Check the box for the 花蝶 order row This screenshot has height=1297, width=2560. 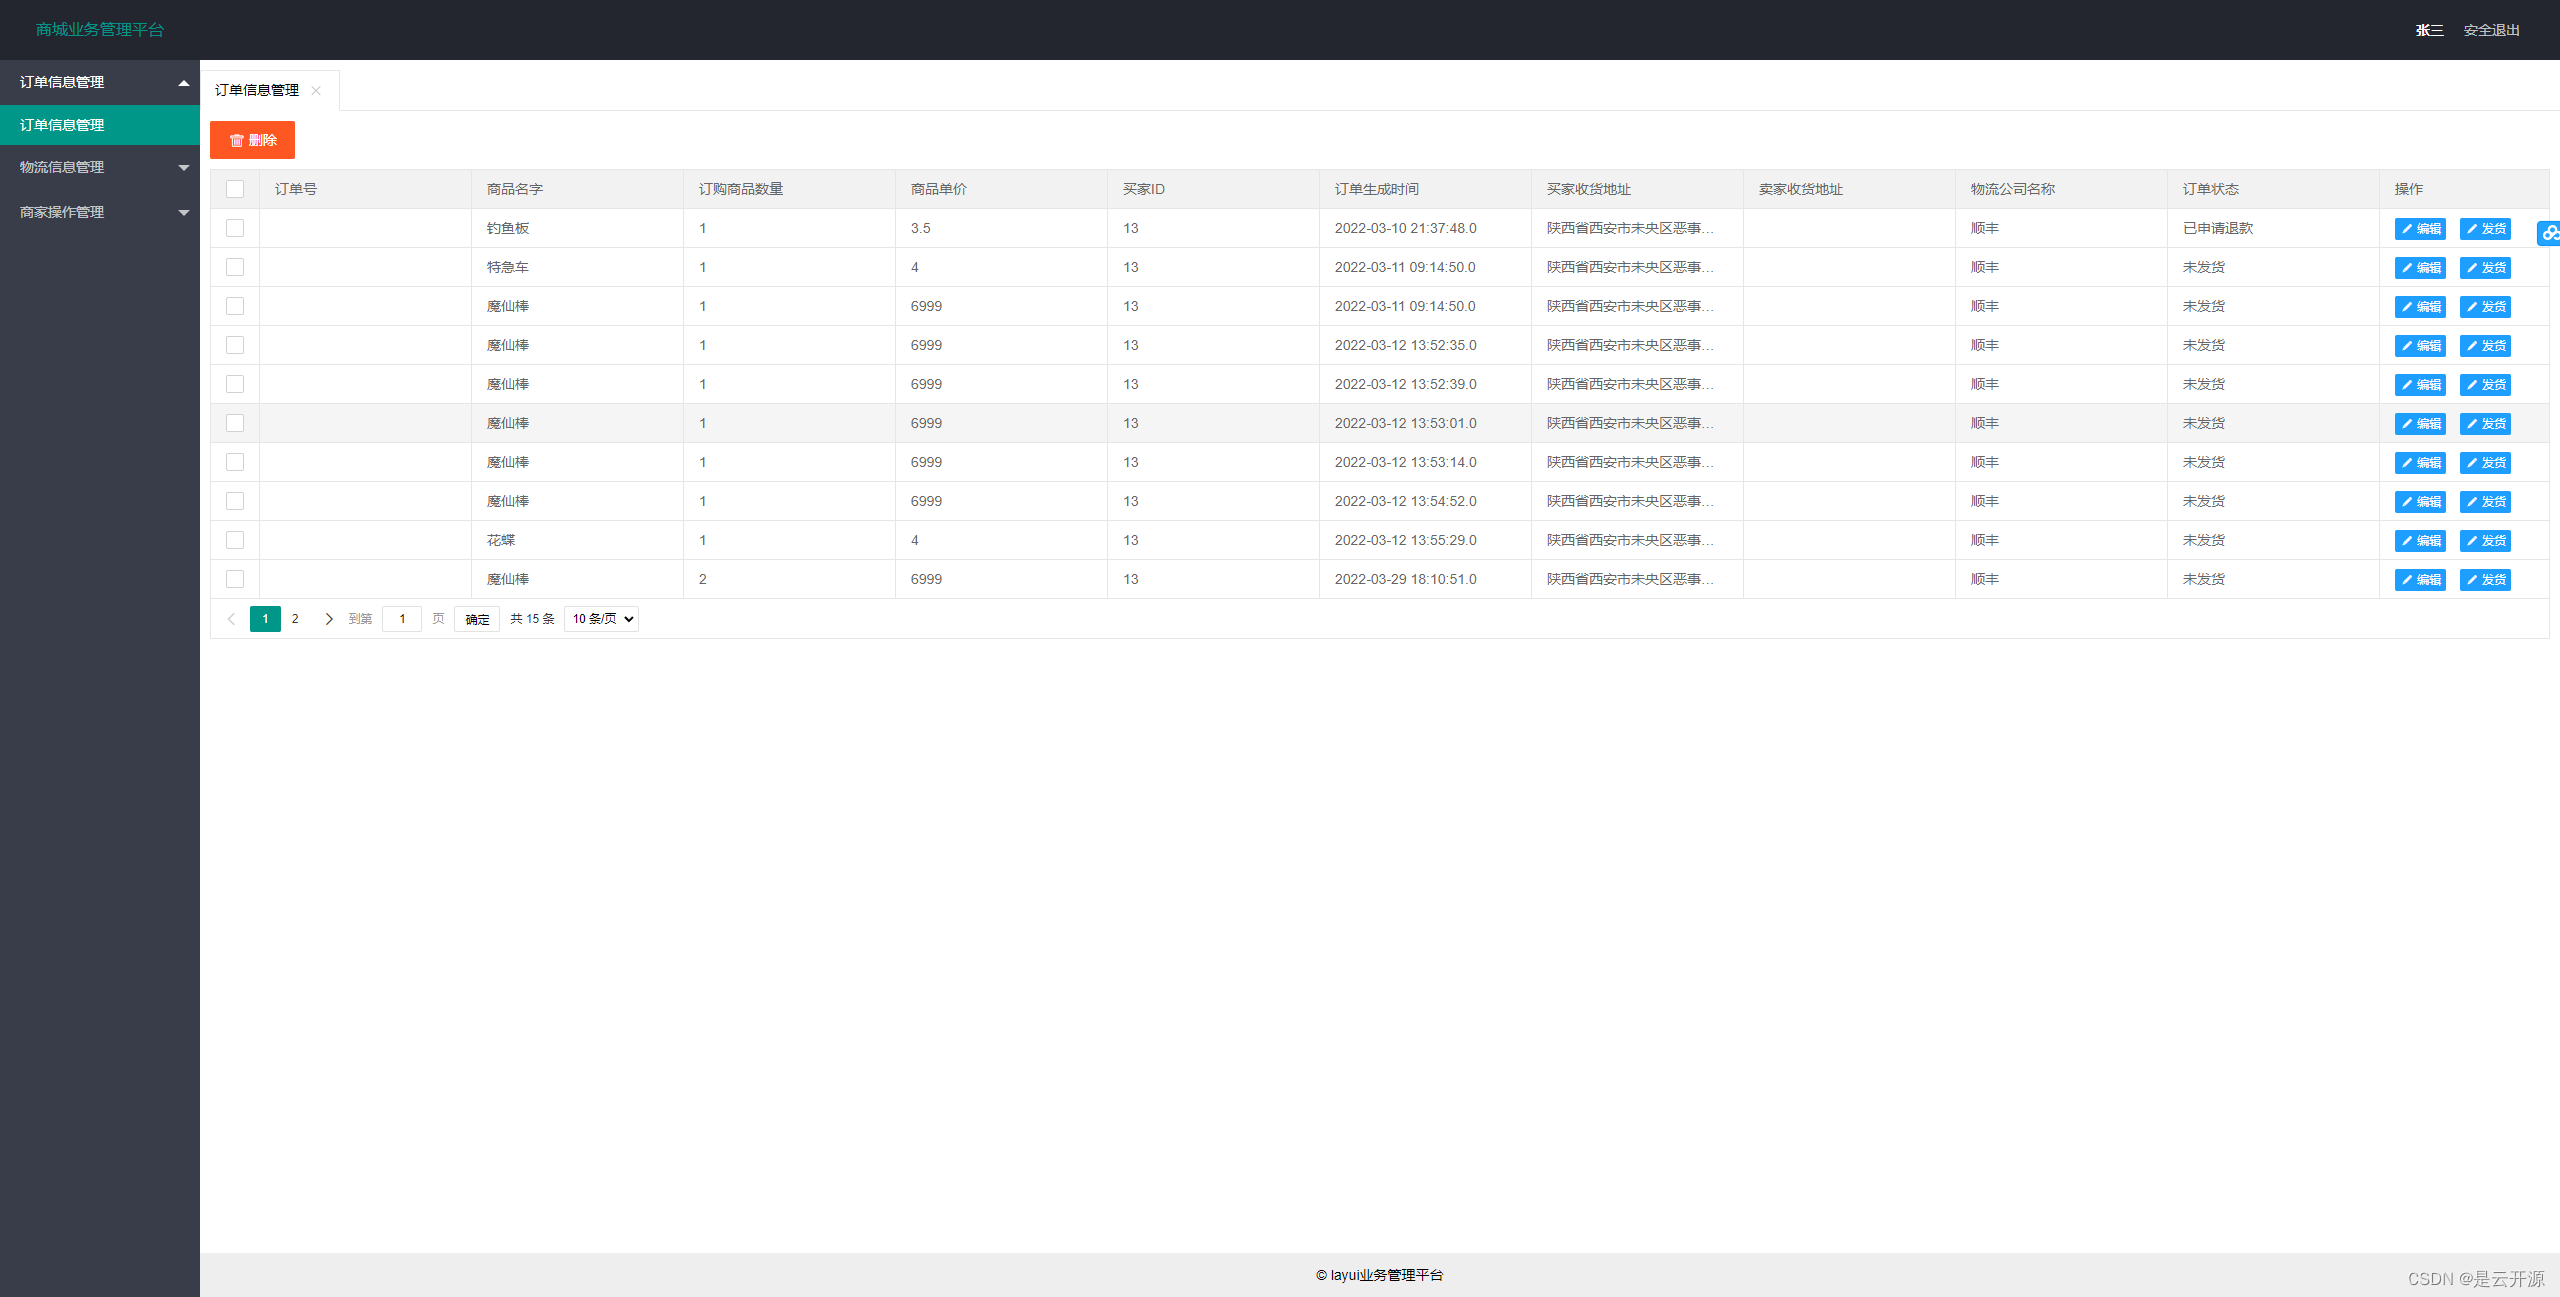(235, 540)
